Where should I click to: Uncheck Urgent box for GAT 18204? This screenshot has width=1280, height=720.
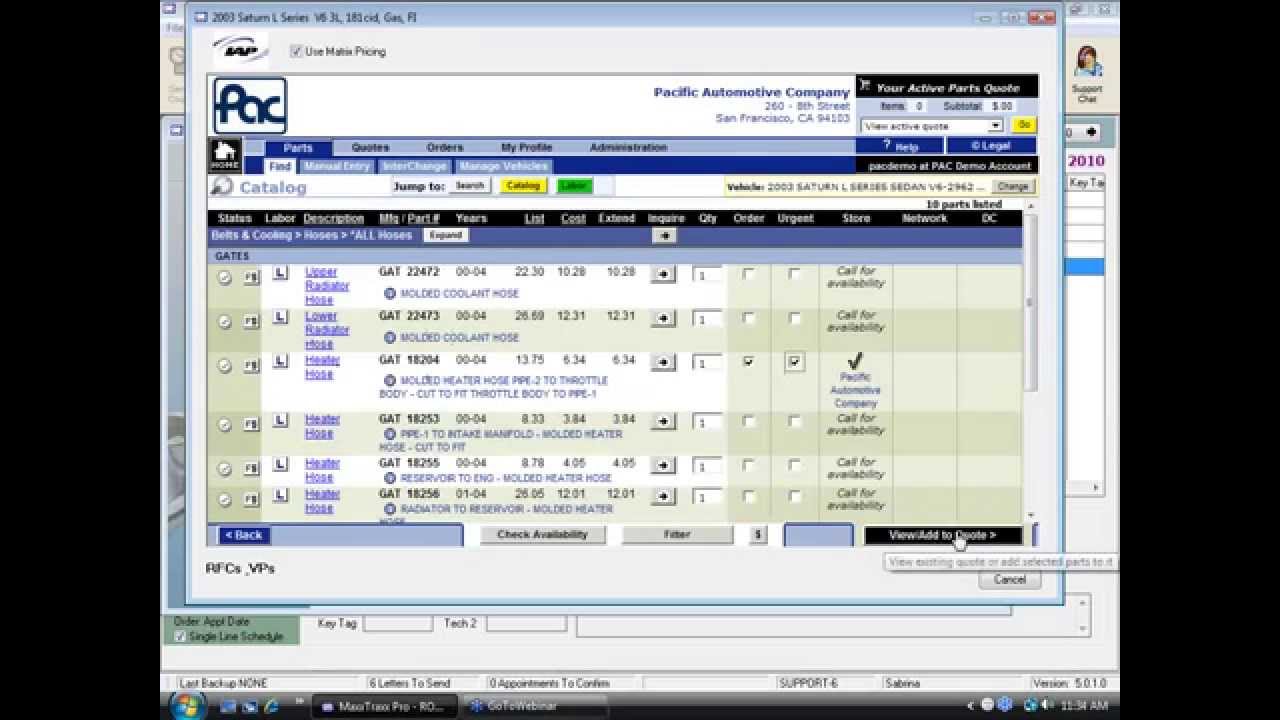tap(794, 362)
